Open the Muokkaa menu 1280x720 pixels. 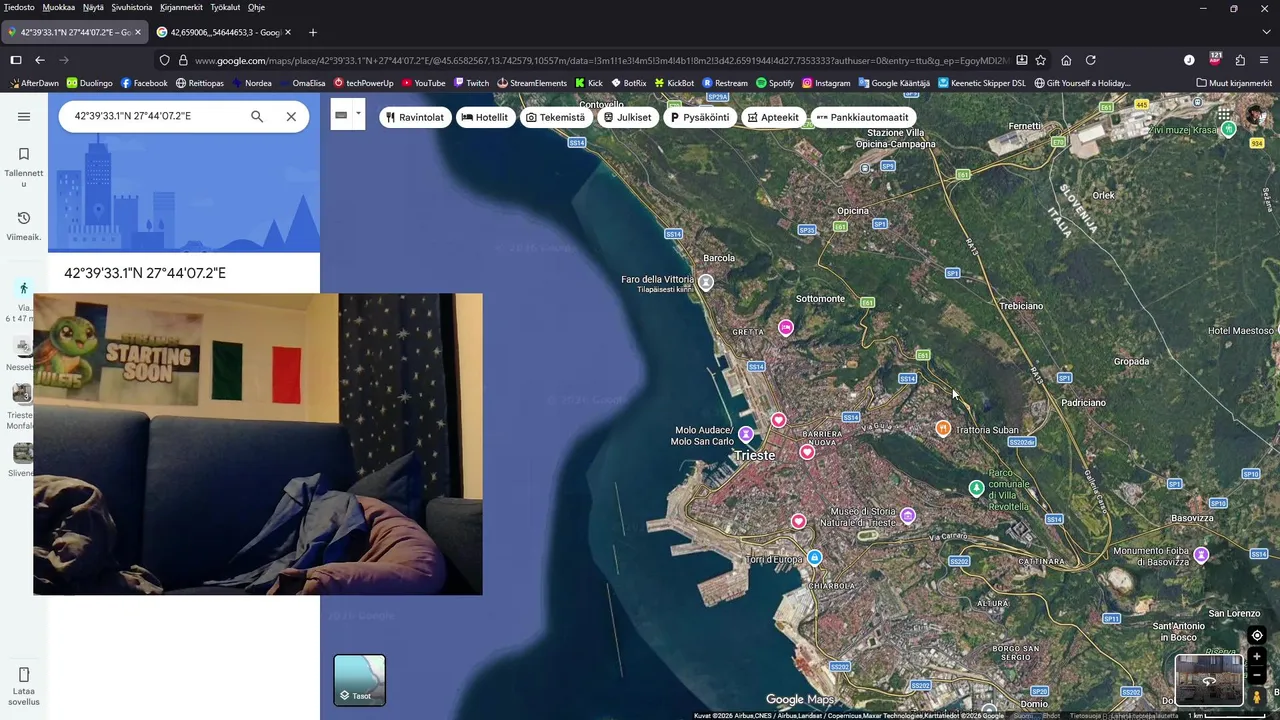[59, 7]
